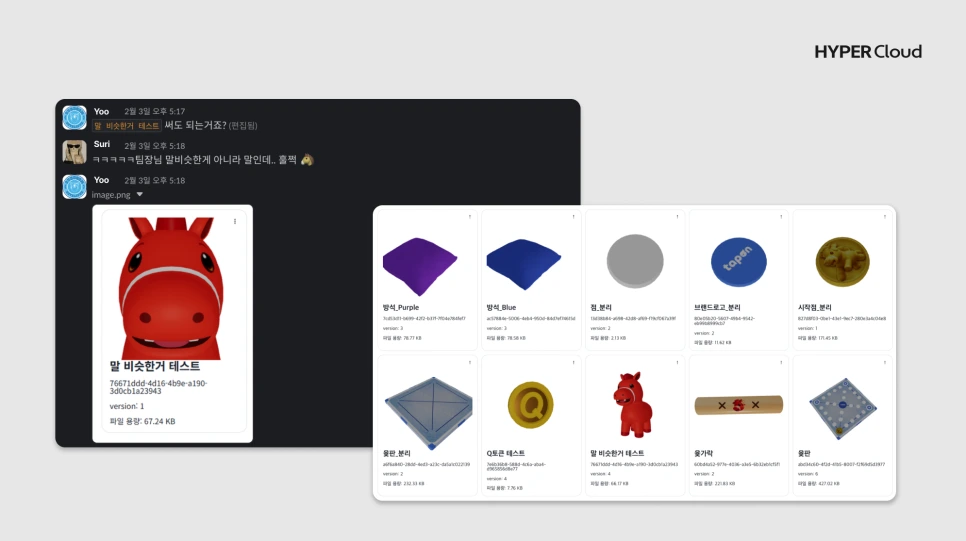Image resolution: width=966 pixels, height=541 pixels.
Task: Open the kebab menu on 시작점_분리 card
Action: pos(885,216)
